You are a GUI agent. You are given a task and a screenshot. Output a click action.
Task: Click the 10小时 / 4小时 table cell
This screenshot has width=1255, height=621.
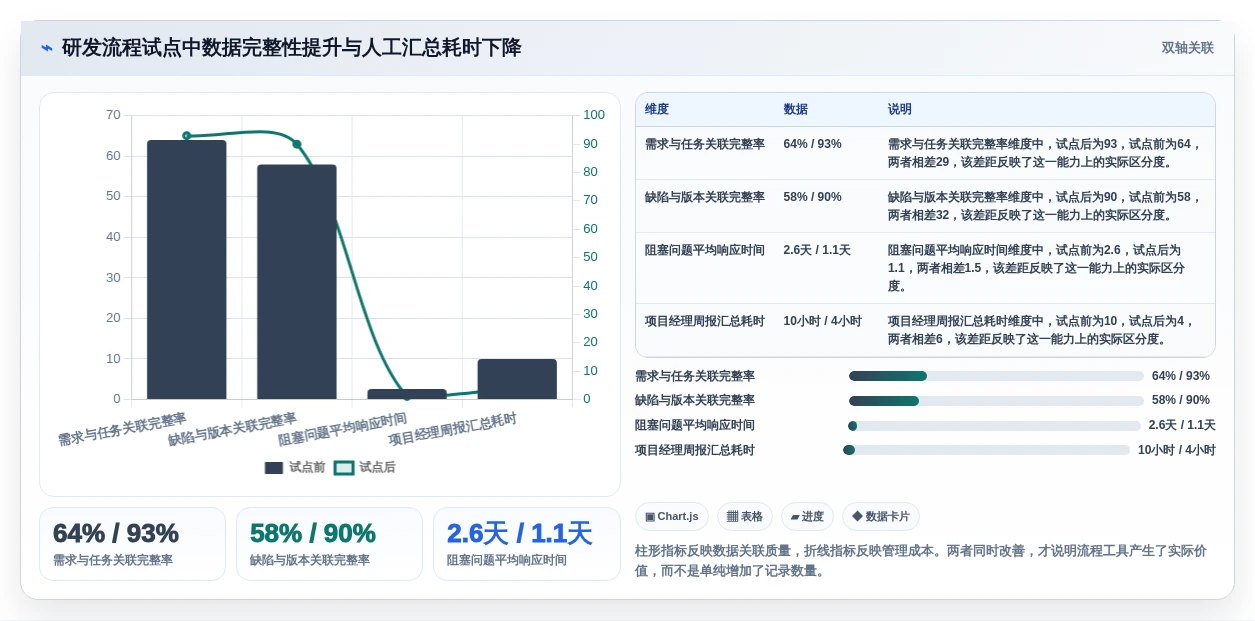tap(822, 321)
